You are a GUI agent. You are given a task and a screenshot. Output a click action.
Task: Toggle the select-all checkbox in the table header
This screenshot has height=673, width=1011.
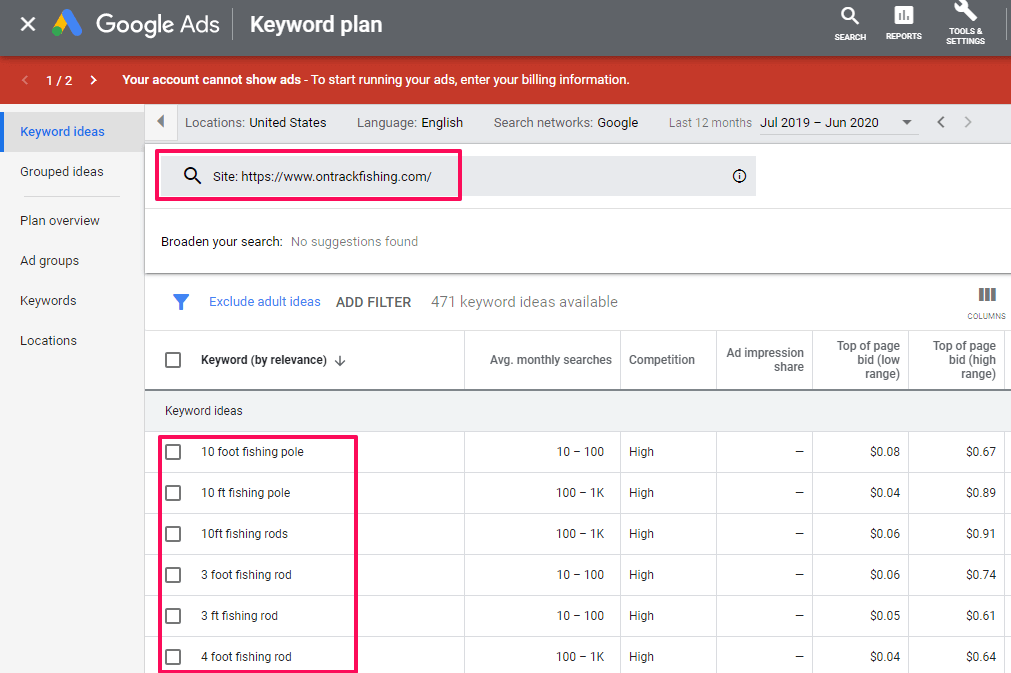[173, 360]
